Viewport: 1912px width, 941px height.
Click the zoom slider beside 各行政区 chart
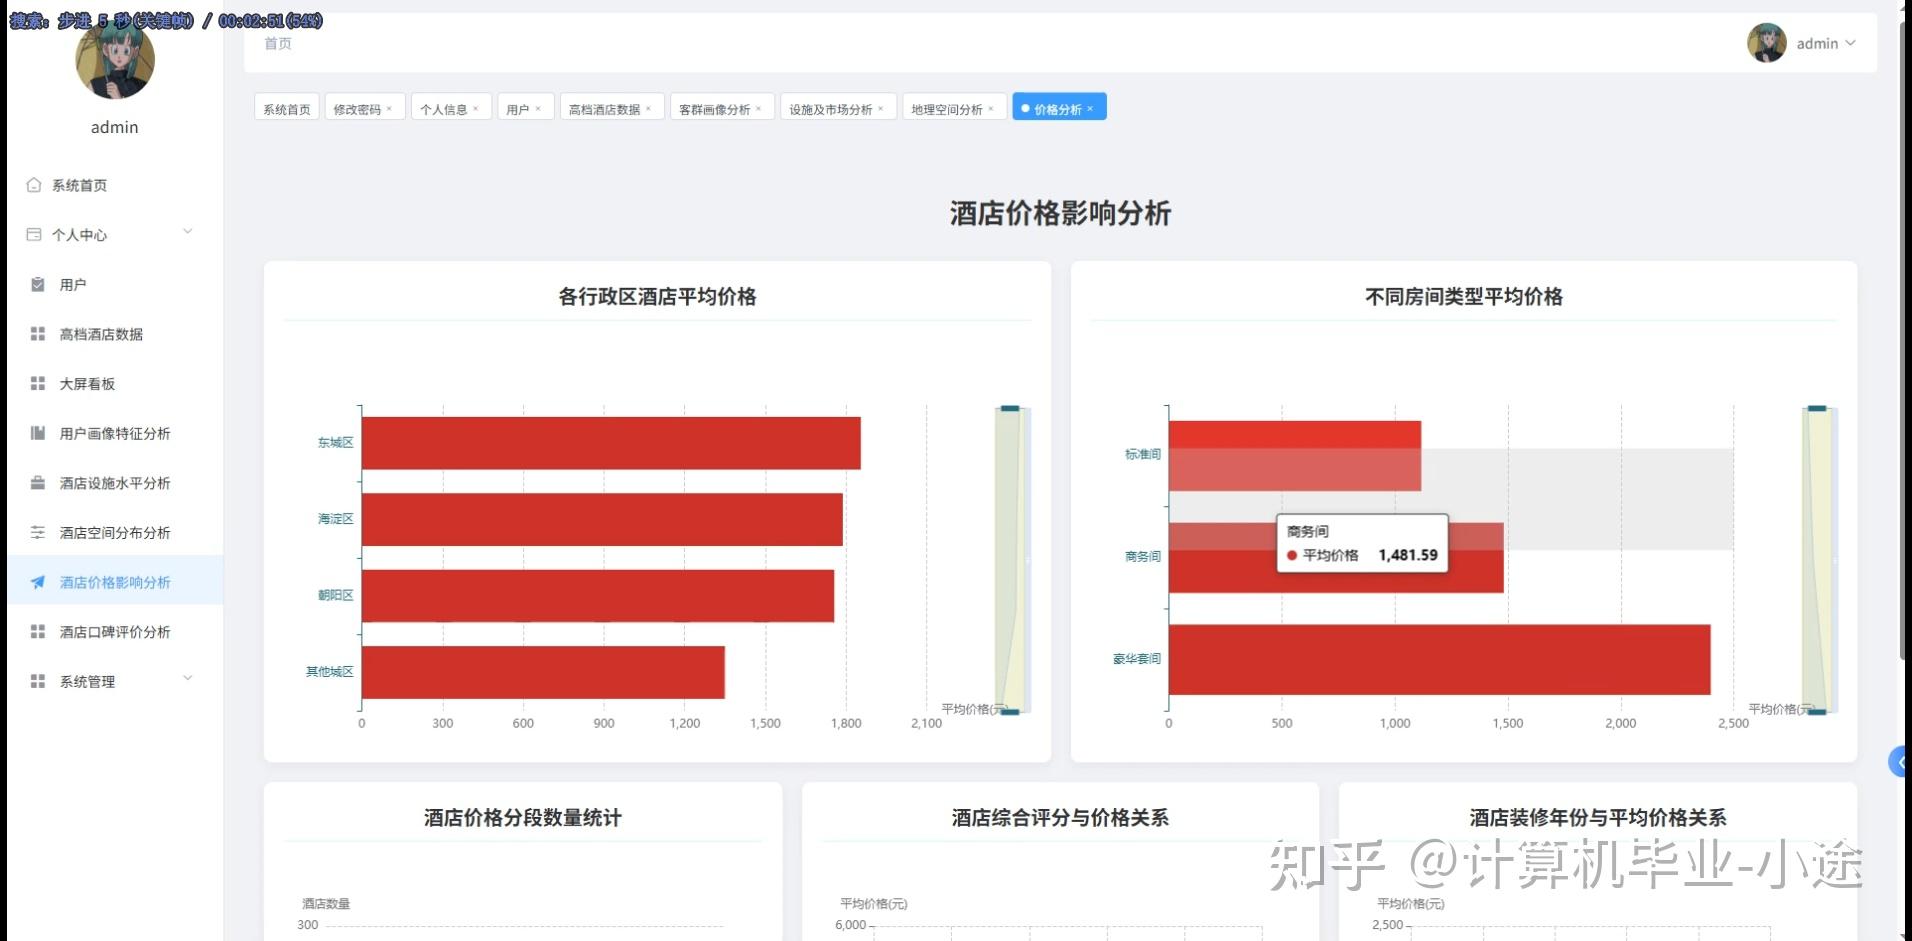click(x=1009, y=560)
